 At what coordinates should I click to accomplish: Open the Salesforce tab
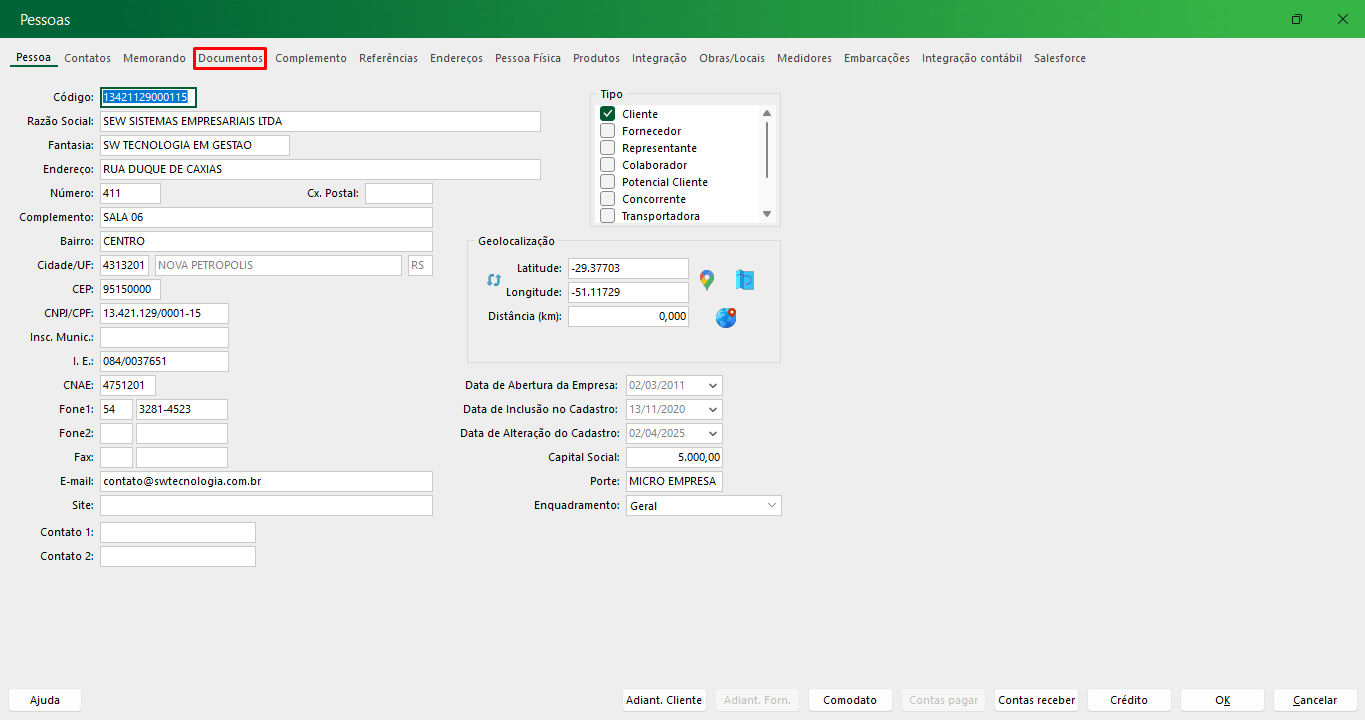click(x=1060, y=58)
